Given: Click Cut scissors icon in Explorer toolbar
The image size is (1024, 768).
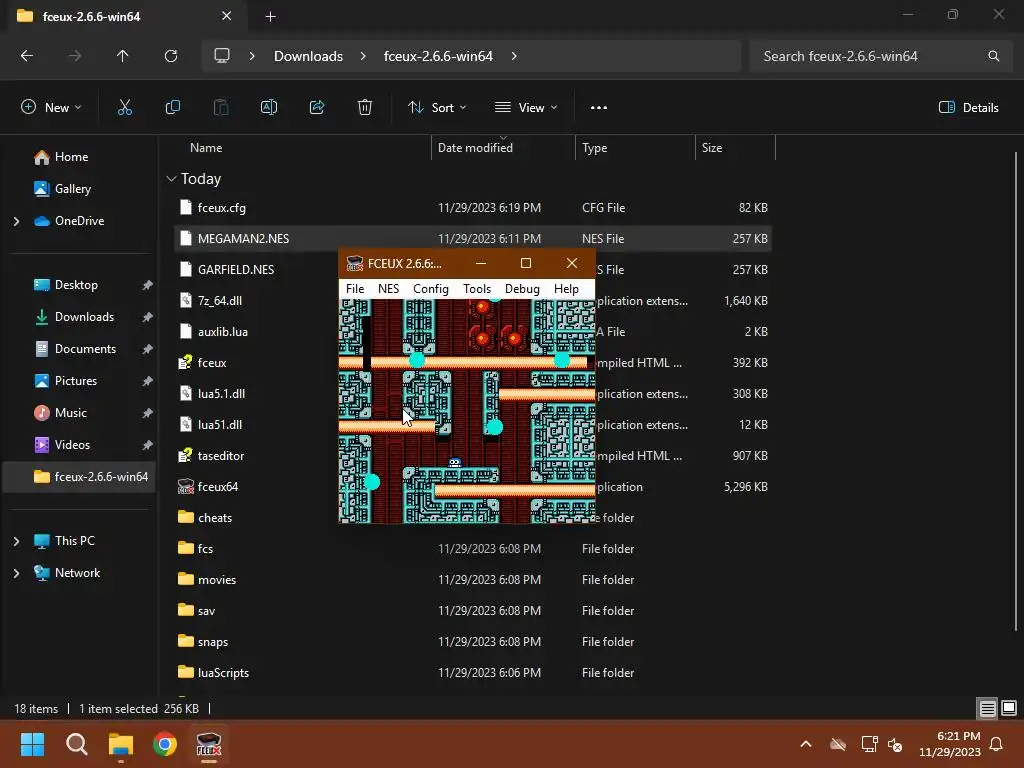Looking at the screenshot, I should 125,108.
